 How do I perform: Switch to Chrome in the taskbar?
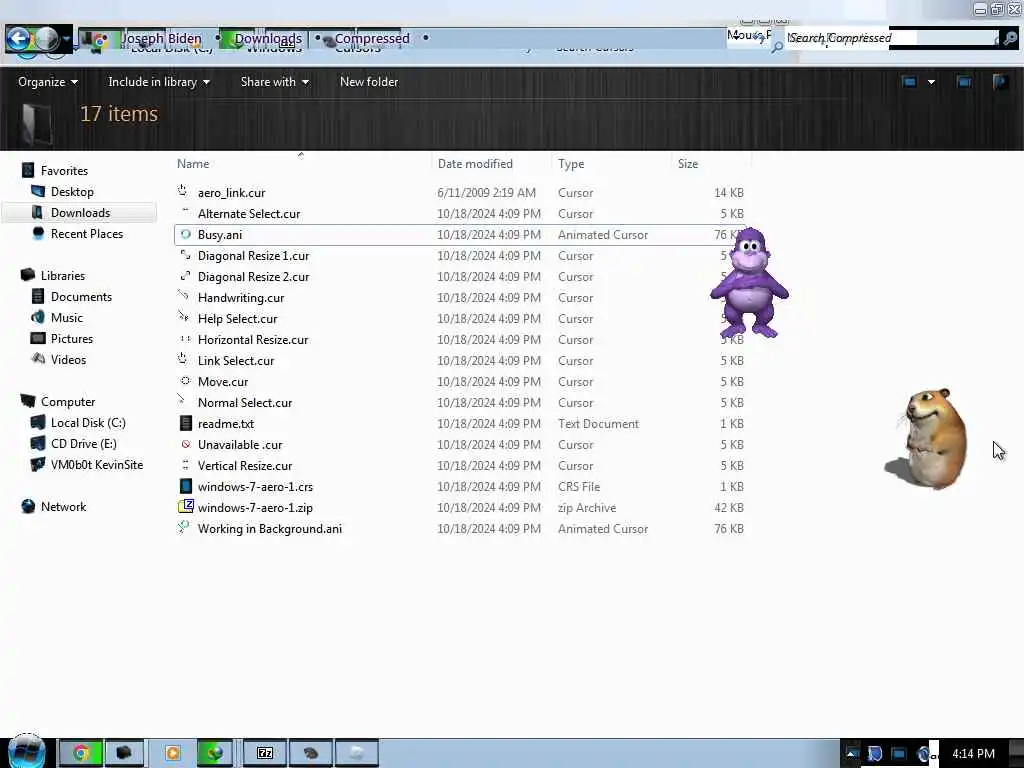click(81, 753)
